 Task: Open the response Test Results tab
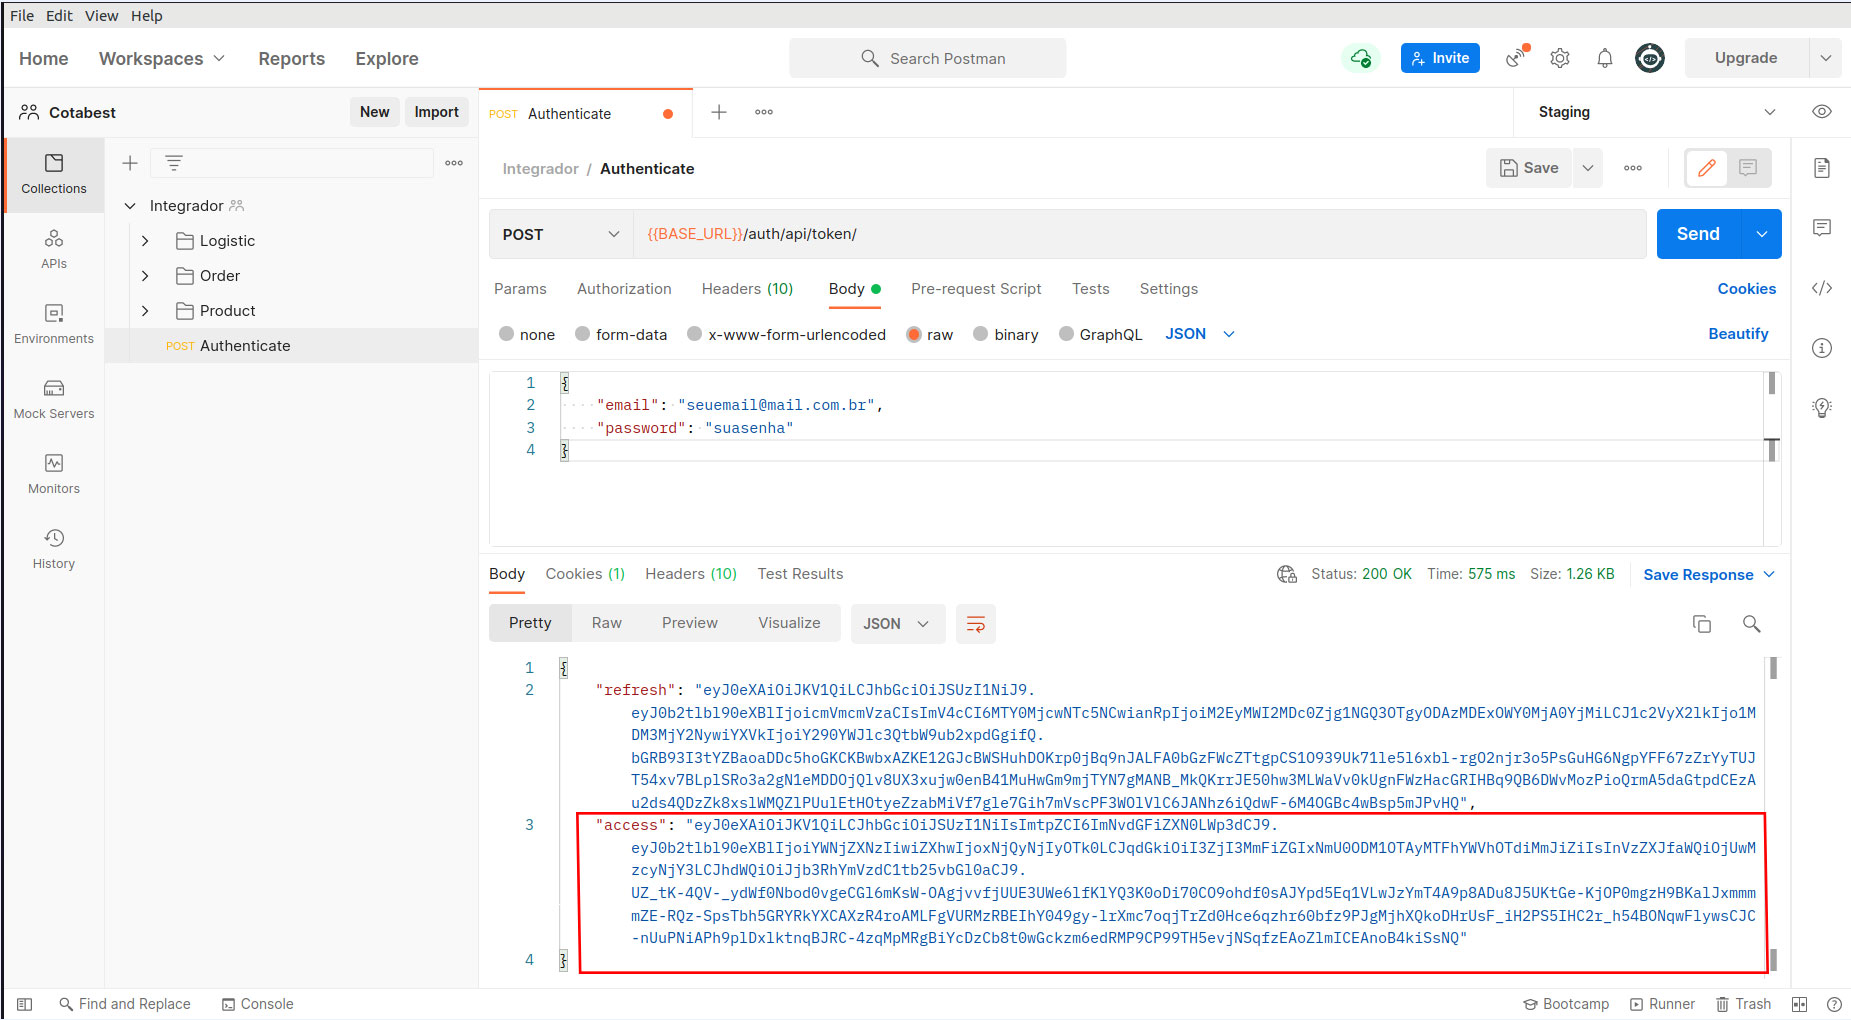800,574
